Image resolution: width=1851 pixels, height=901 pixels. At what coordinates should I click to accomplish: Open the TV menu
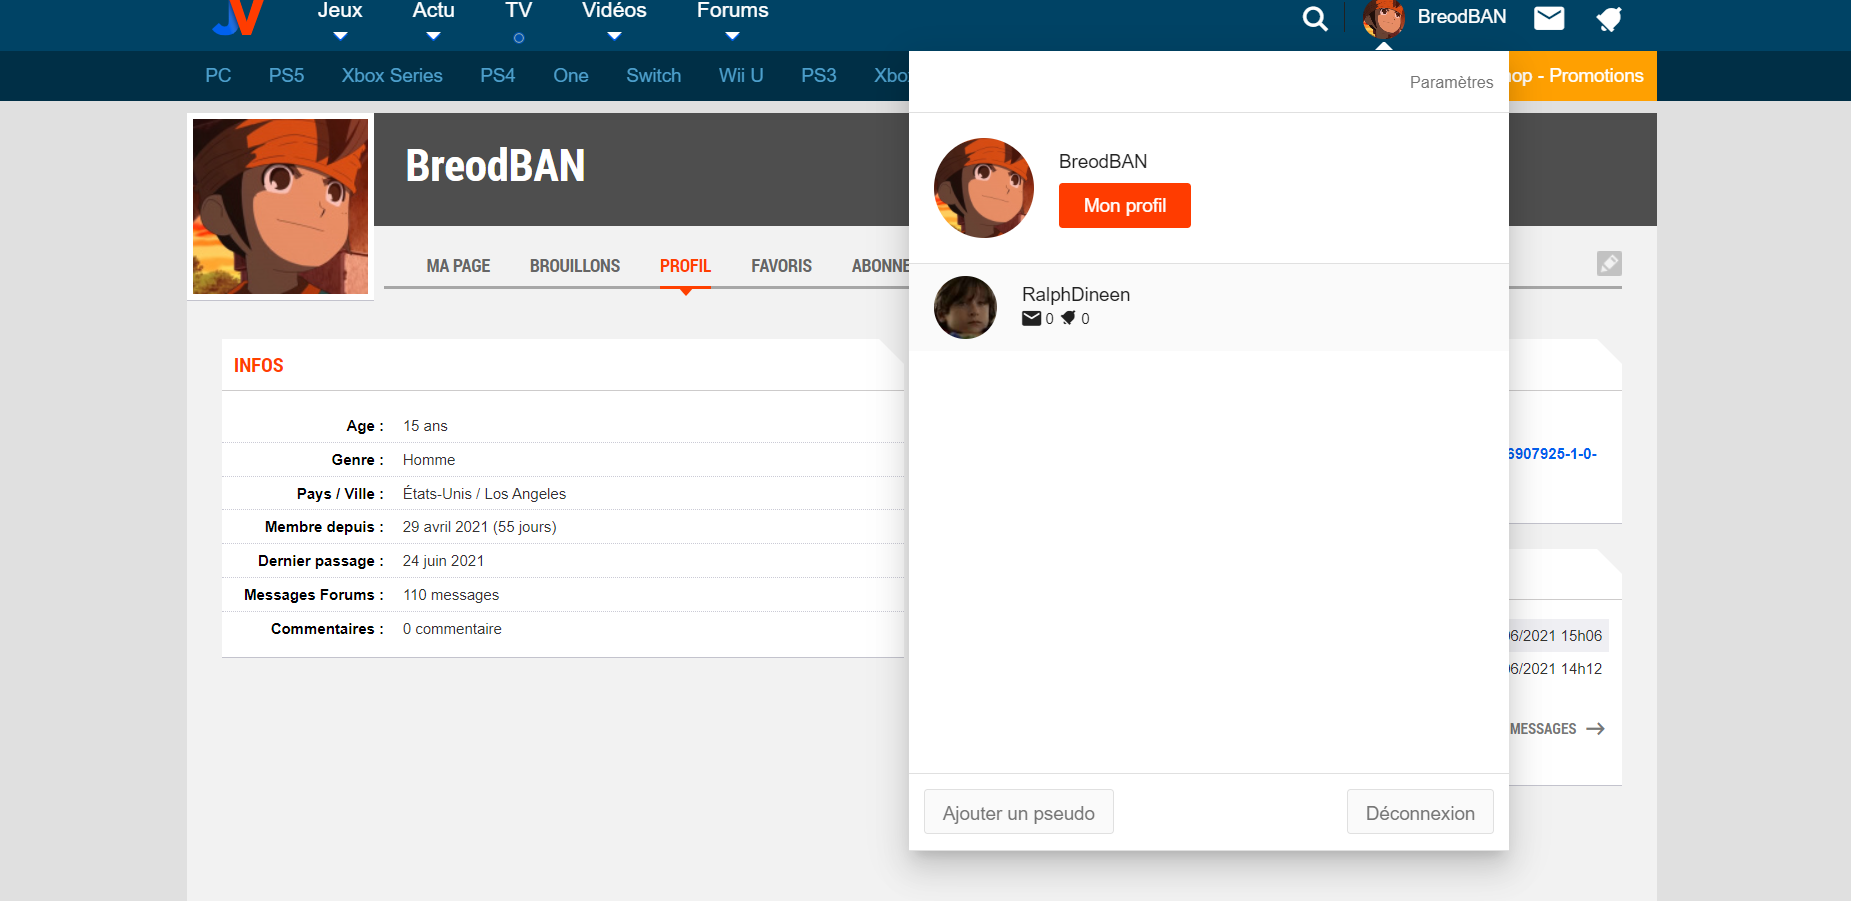coord(518,12)
